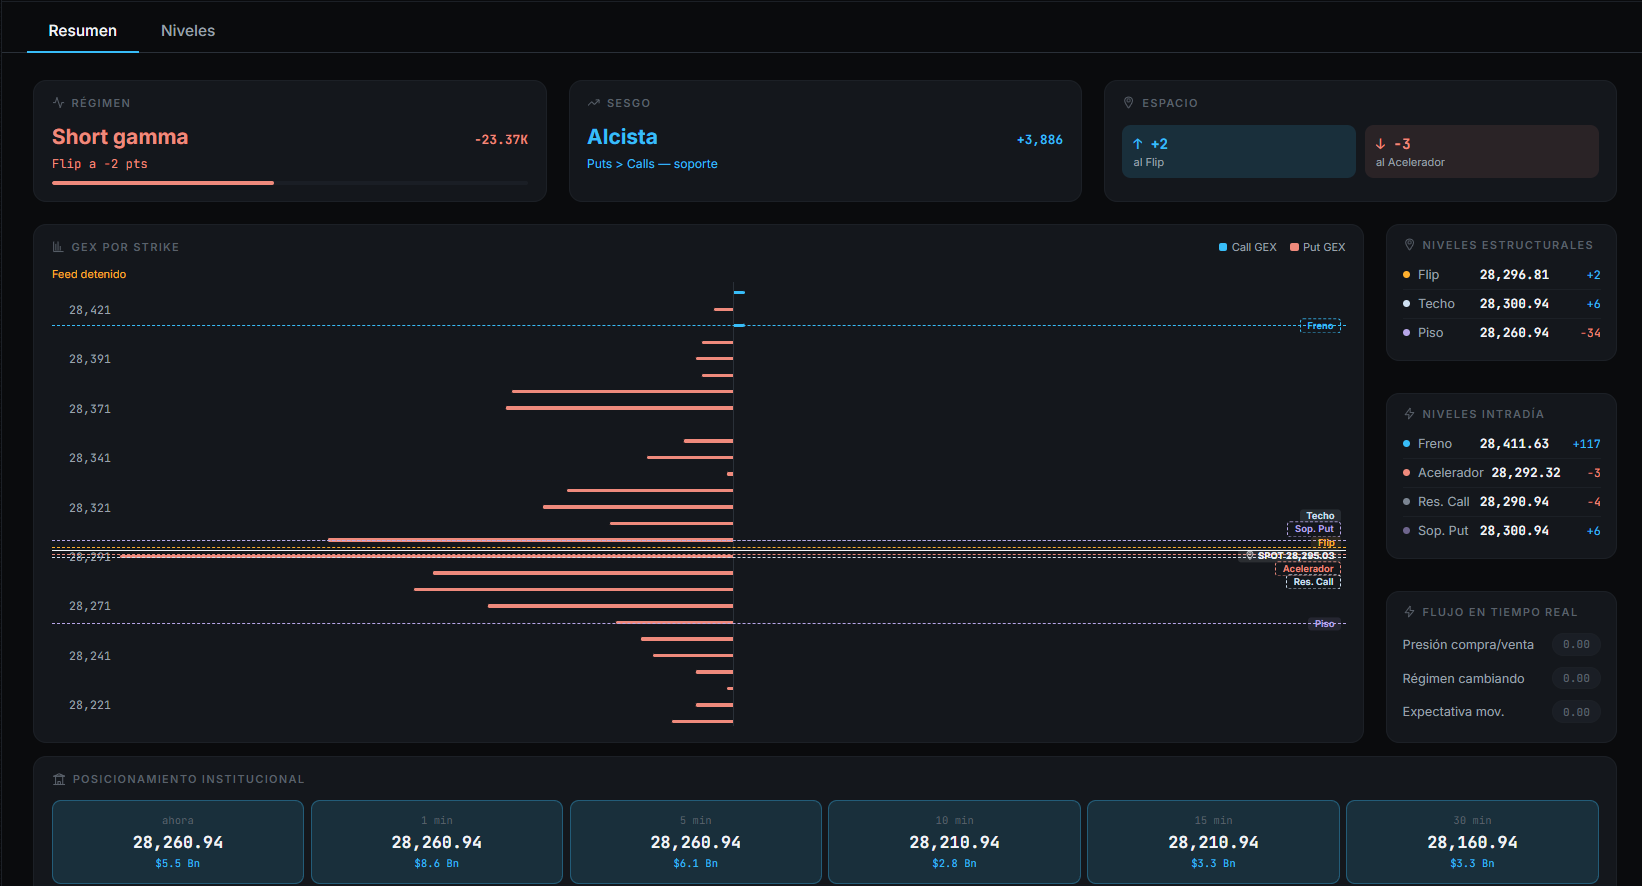Click the Niveles Intradía bolt icon
Screen dimensions: 1642x886
point(1410,414)
